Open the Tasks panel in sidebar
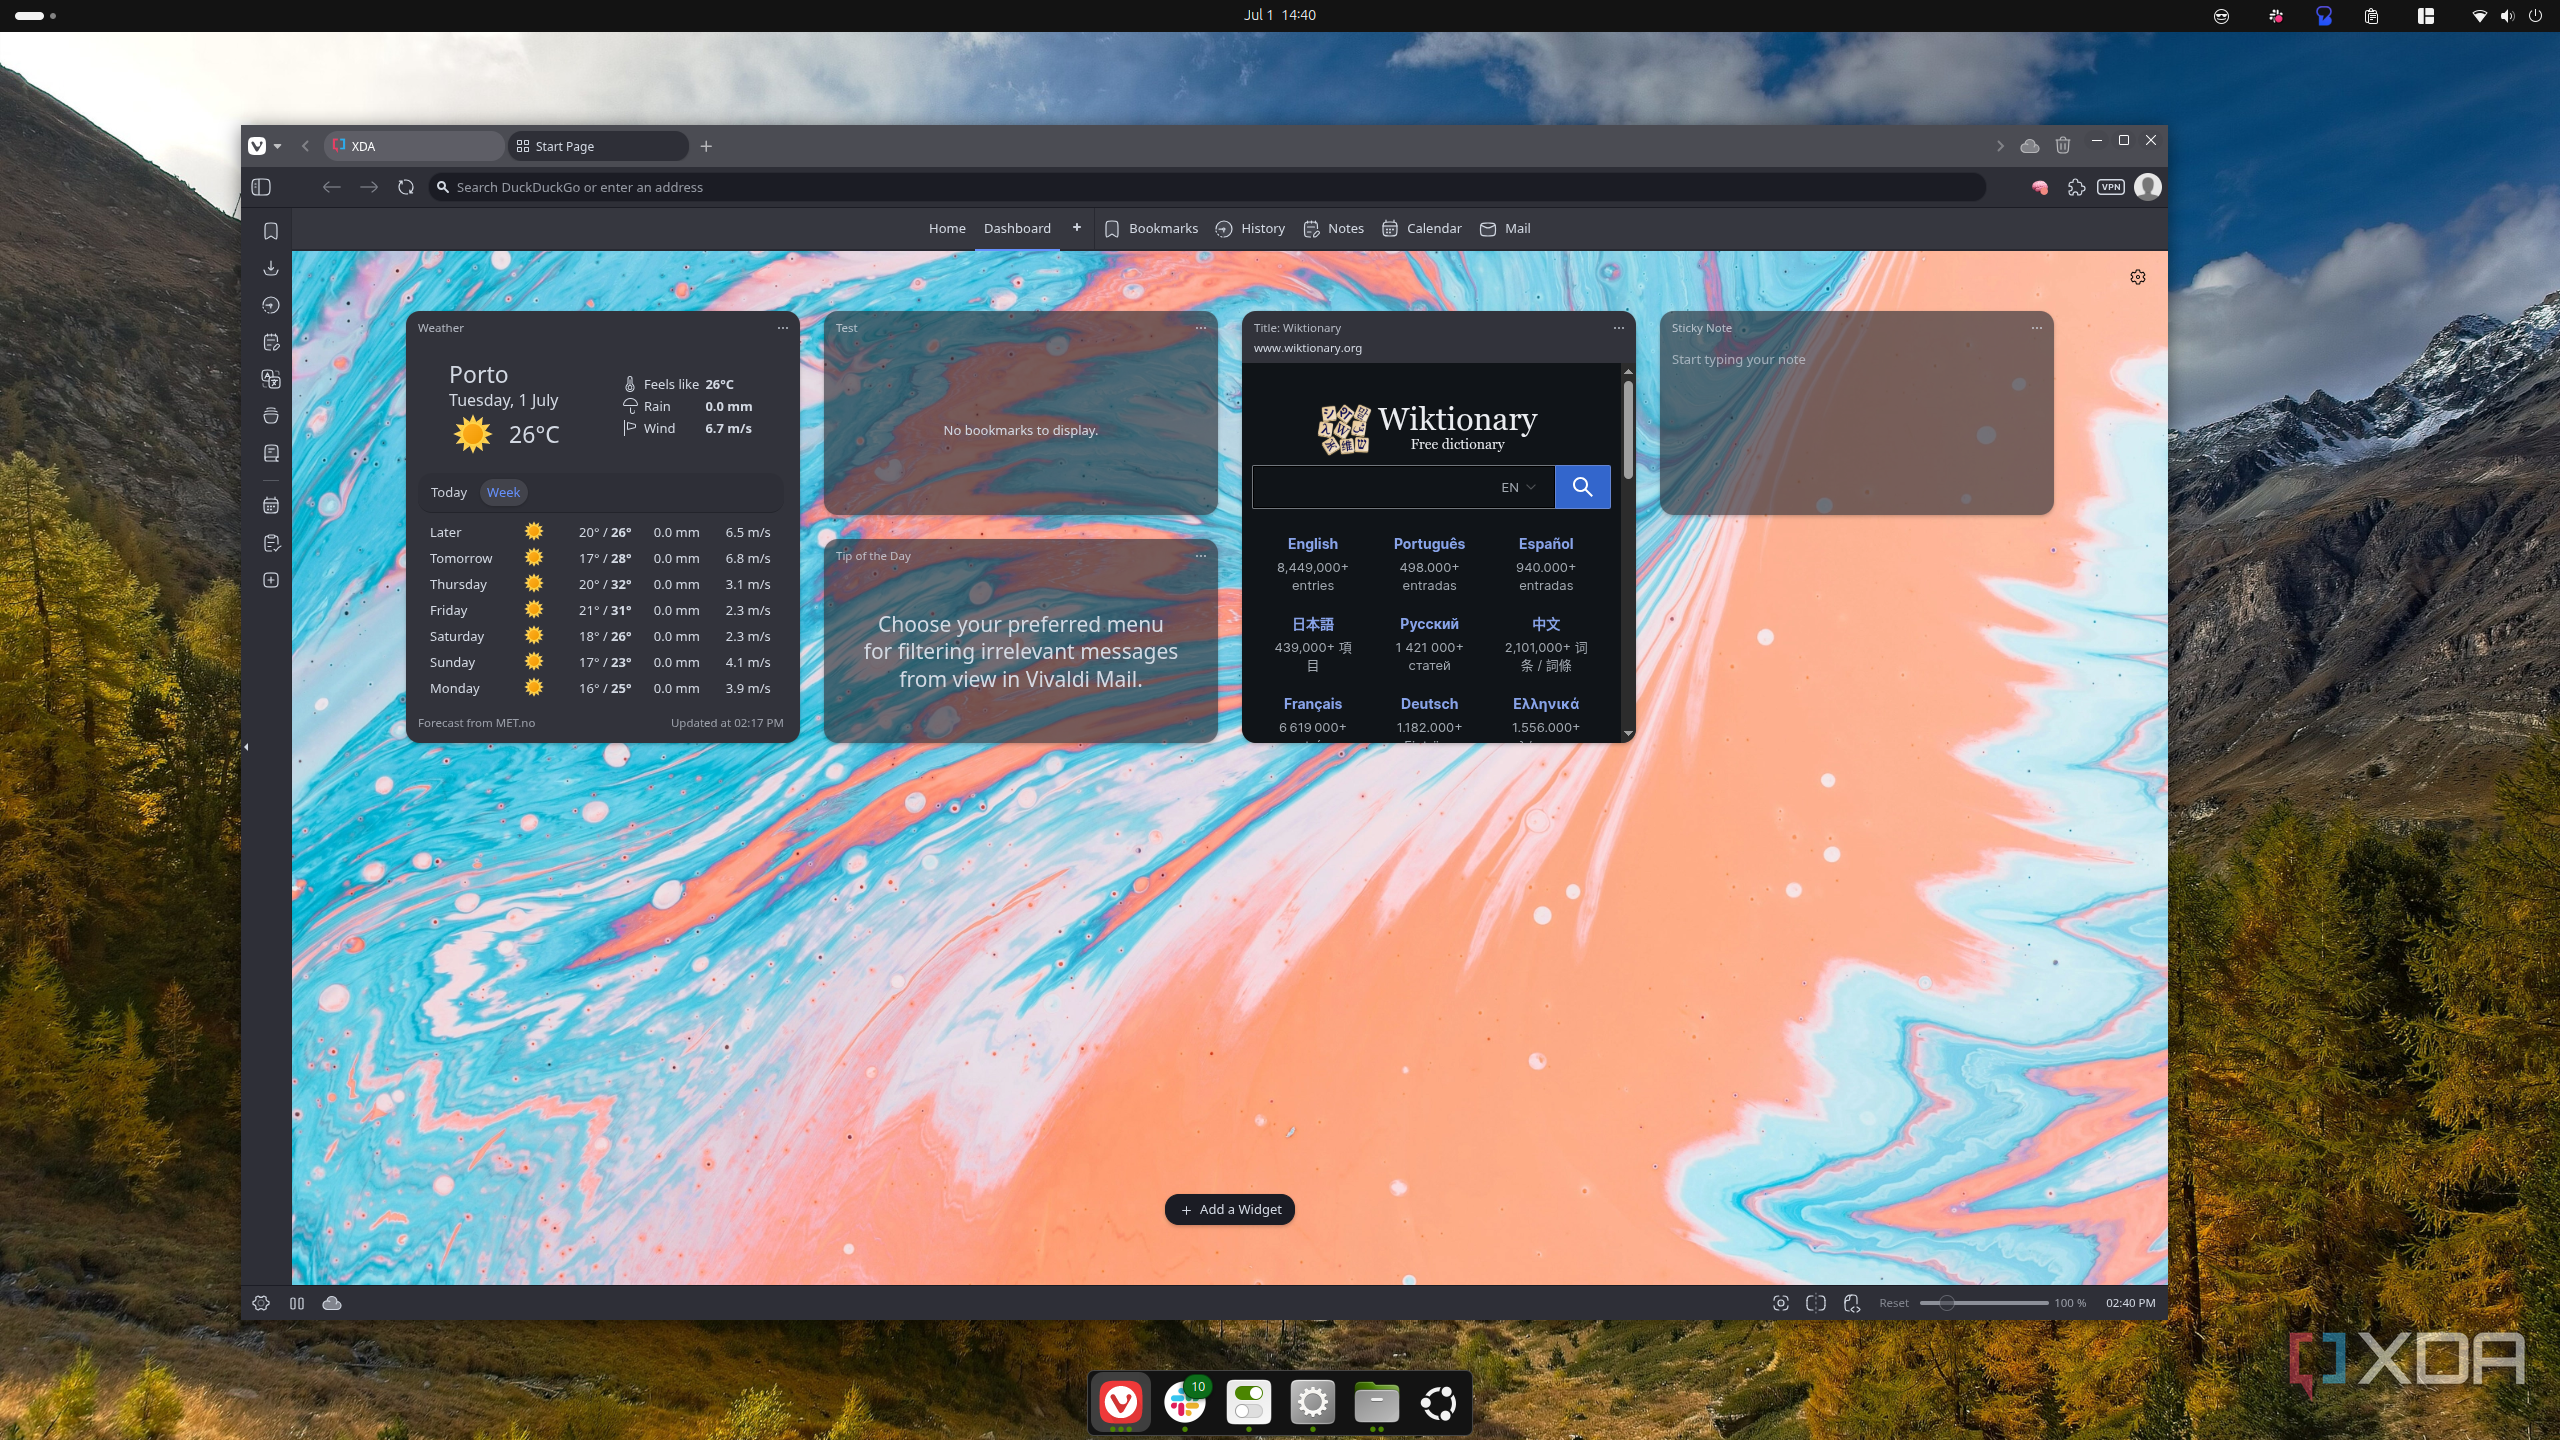The height and width of the screenshot is (1440, 2560). pyautogui.click(x=270, y=543)
